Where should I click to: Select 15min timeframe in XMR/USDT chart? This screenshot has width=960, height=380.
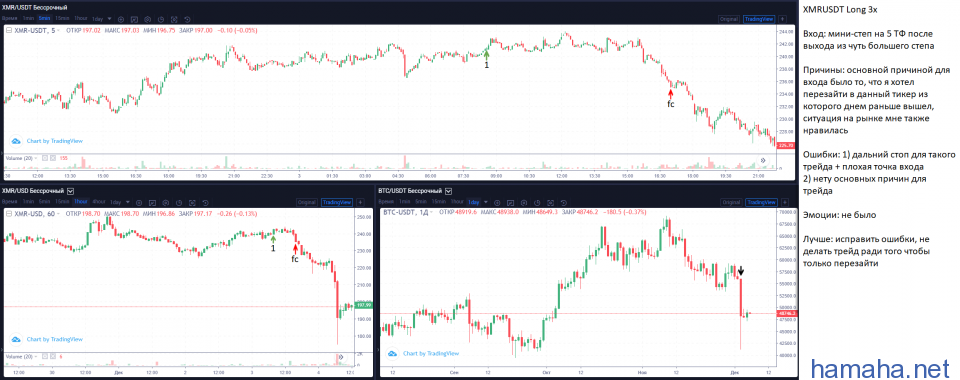[x=62, y=18]
